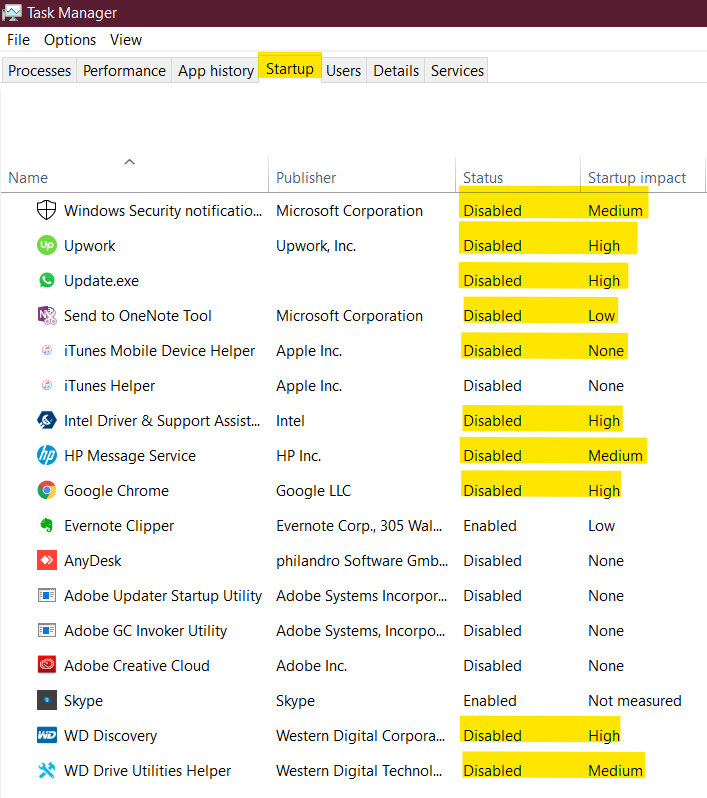Select the 'Upwork' row name
Viewport: 707px width, 798px height.
pos(90,246)
